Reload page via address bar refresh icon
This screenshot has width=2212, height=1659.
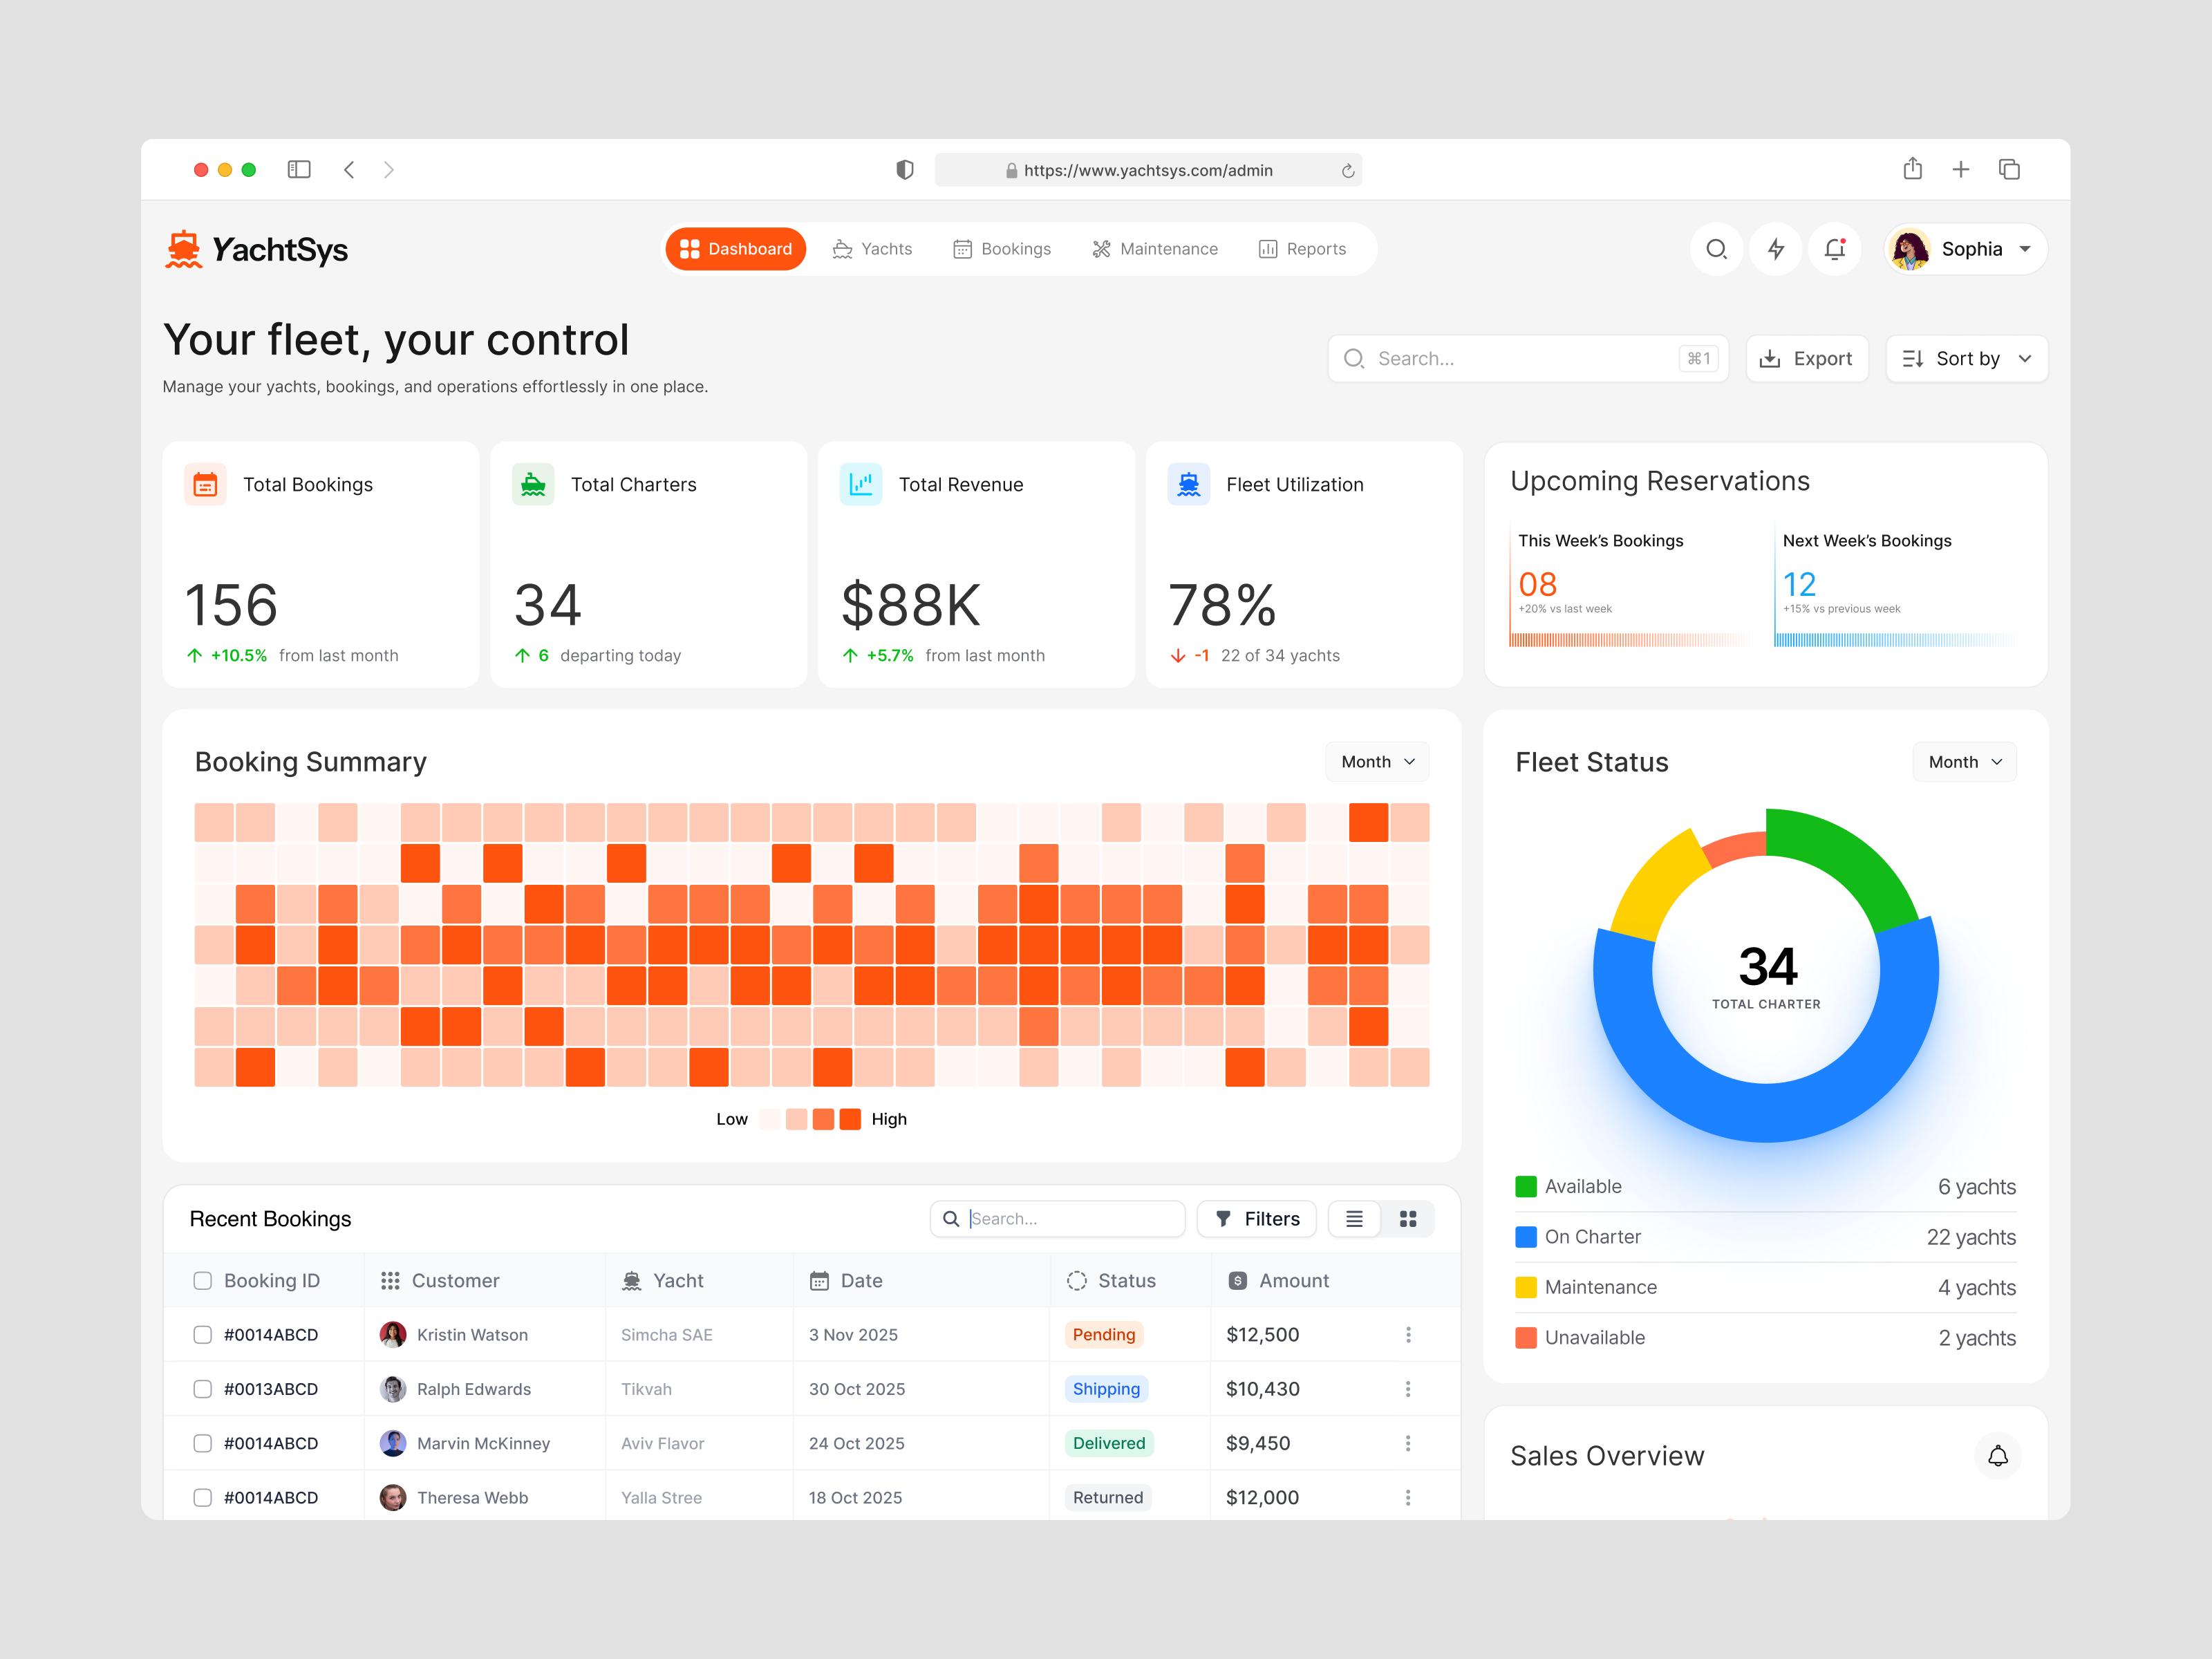(1347, 171)
